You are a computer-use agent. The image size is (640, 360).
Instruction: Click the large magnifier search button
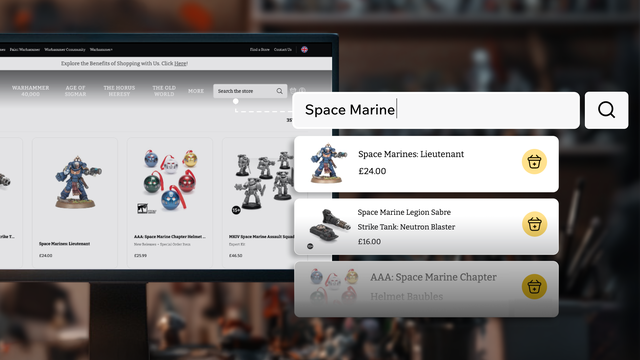click(x=606, y=110)
